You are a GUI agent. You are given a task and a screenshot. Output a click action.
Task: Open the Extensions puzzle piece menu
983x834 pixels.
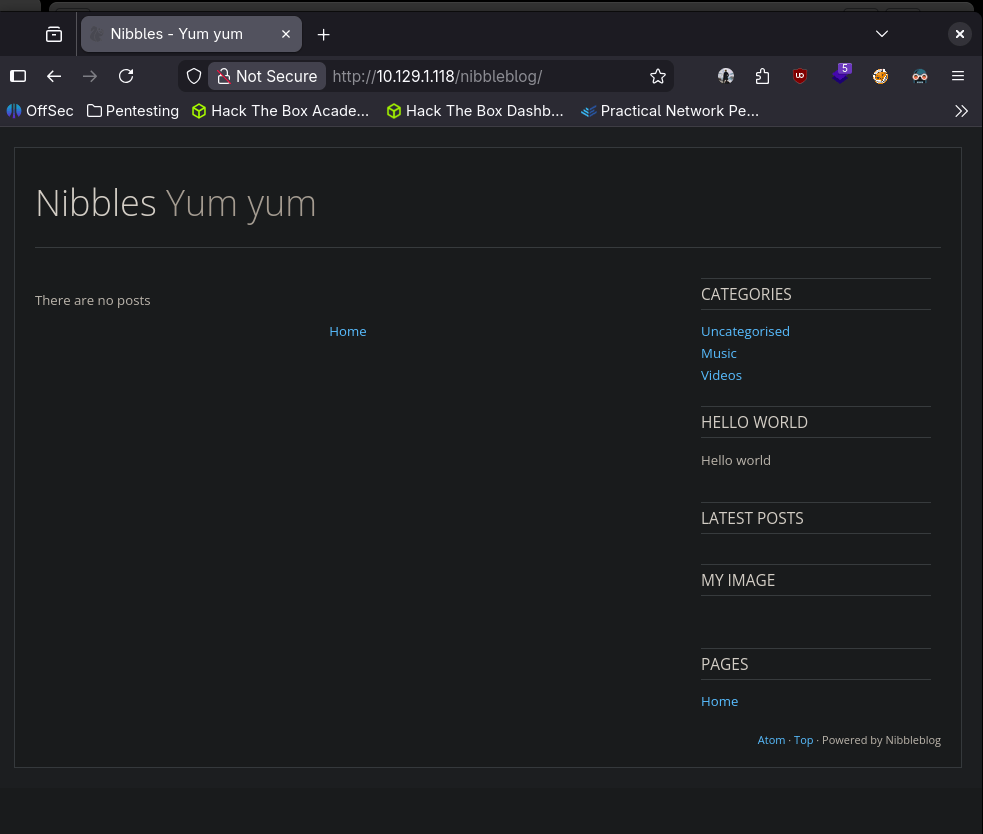763,76
